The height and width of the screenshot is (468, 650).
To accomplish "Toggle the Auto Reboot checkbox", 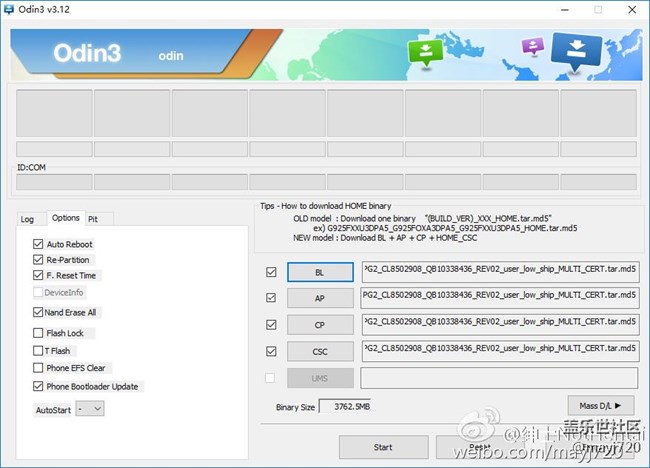I will [x=38, y=244].
